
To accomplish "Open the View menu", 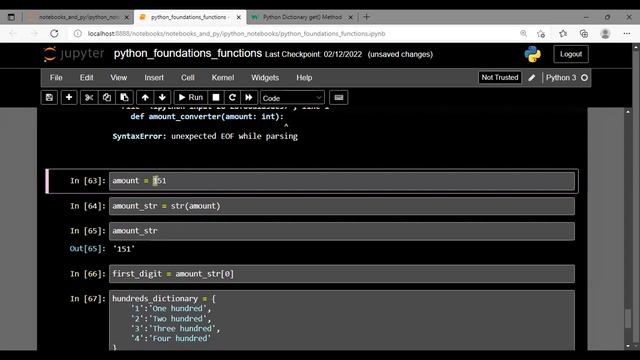I will (x=118, y=78).
